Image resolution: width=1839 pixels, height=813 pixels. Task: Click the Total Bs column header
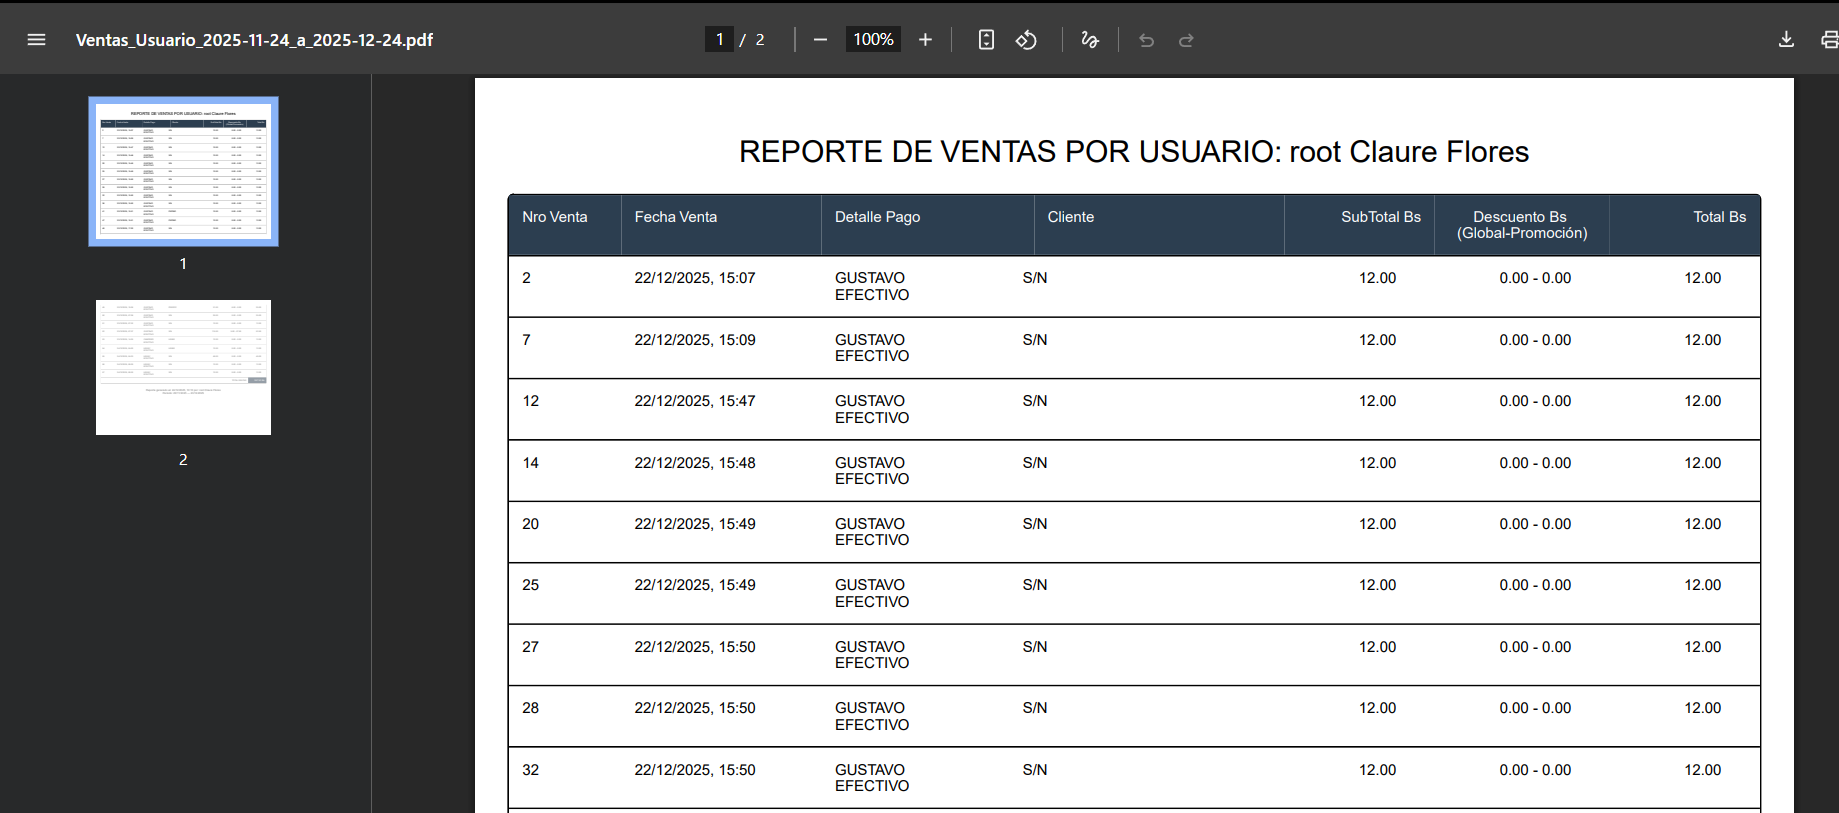[x=1719, y=217]
